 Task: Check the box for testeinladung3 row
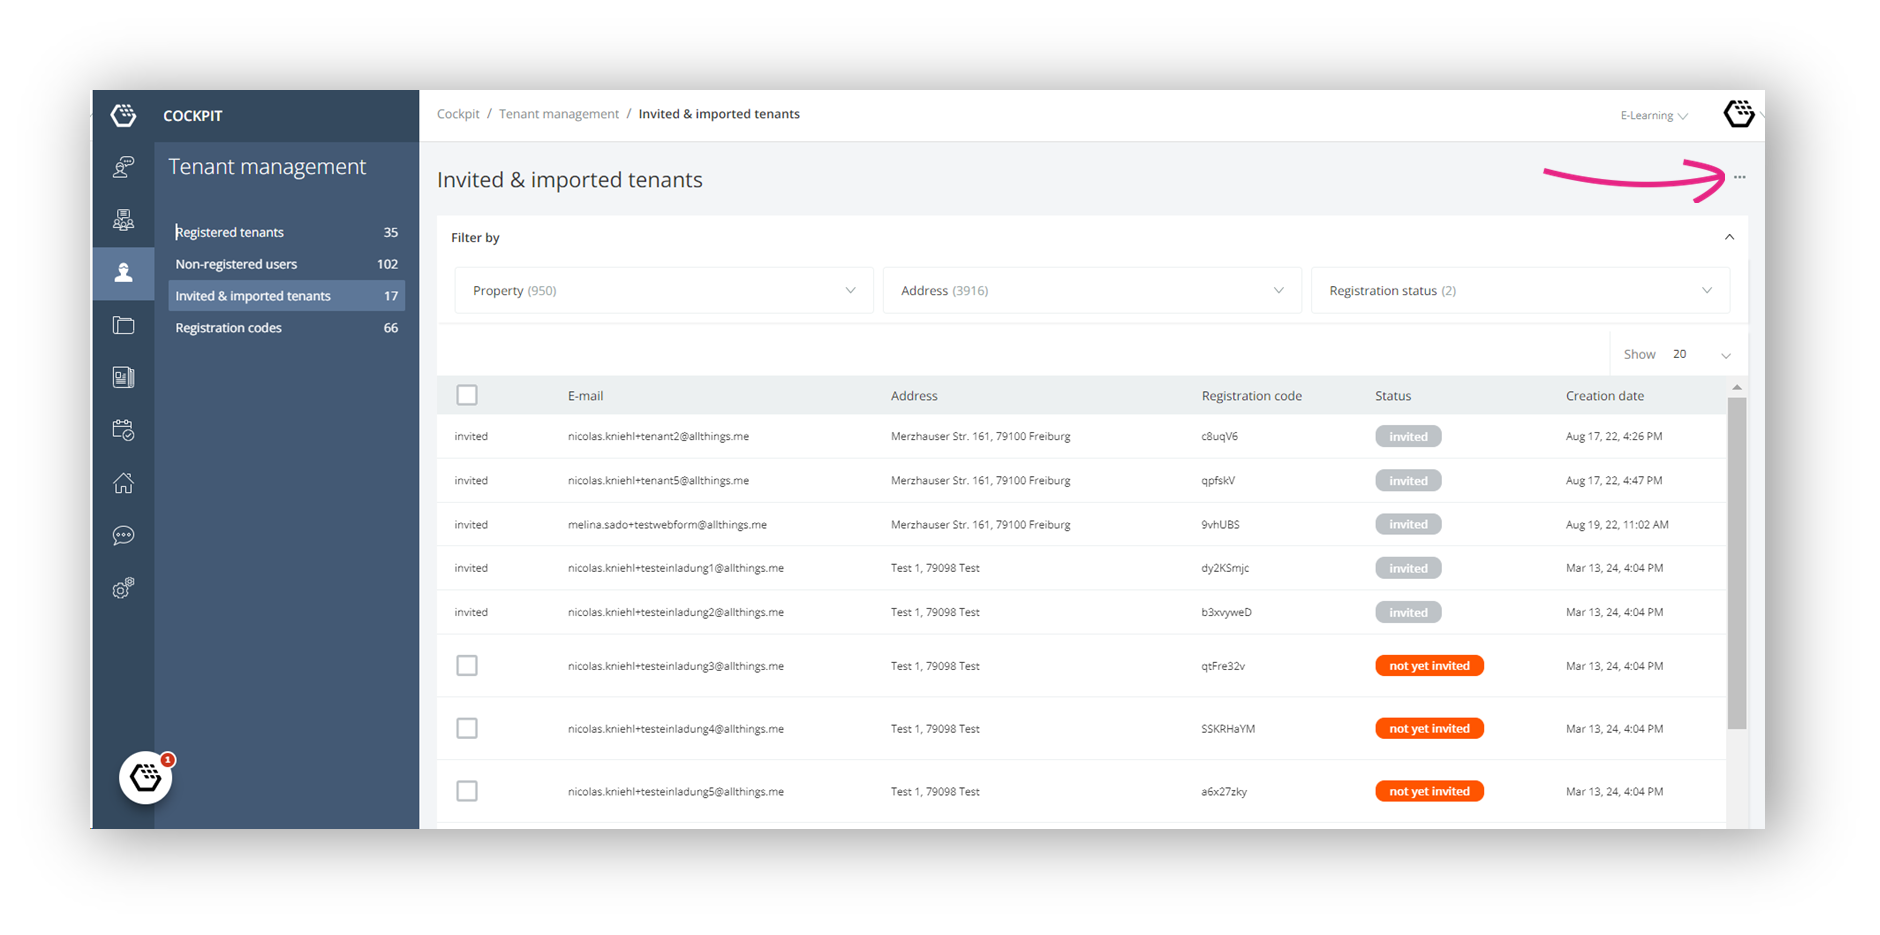point(467,665)
